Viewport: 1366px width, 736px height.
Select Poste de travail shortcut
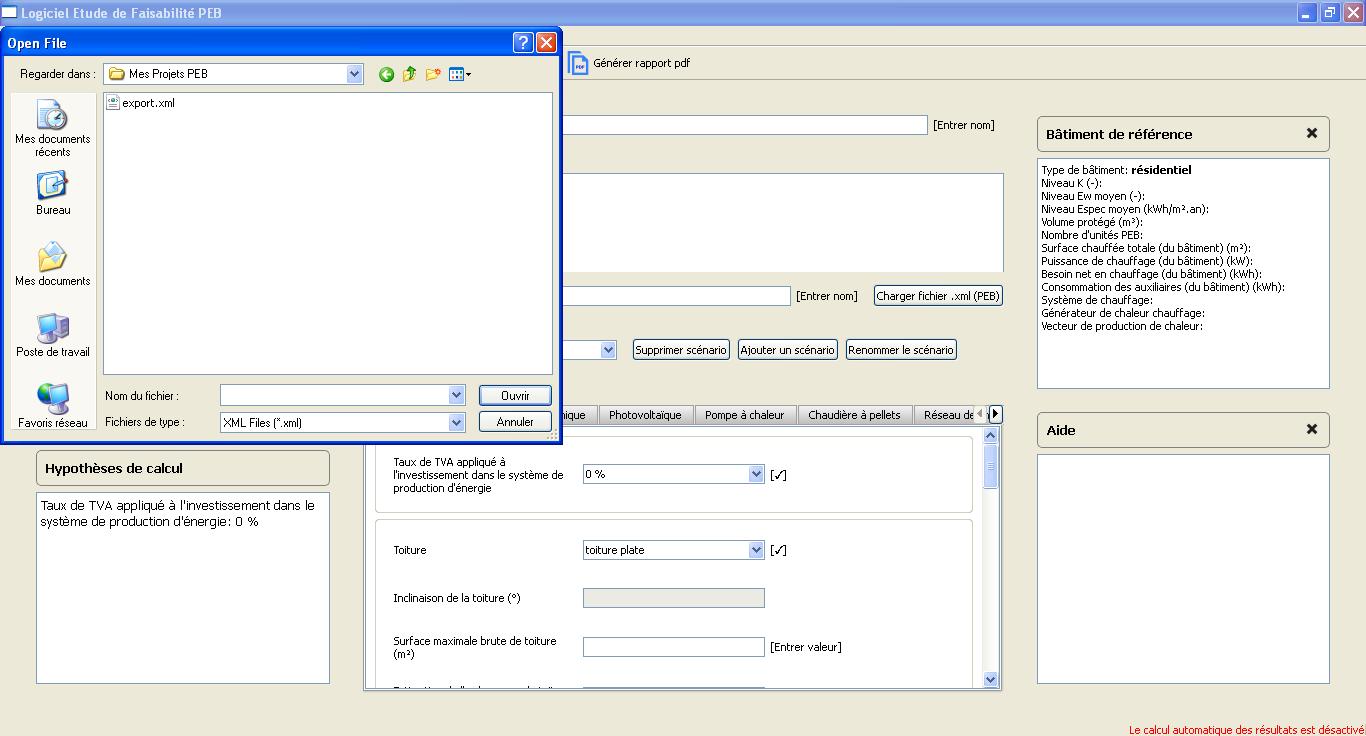coord(52,336)
